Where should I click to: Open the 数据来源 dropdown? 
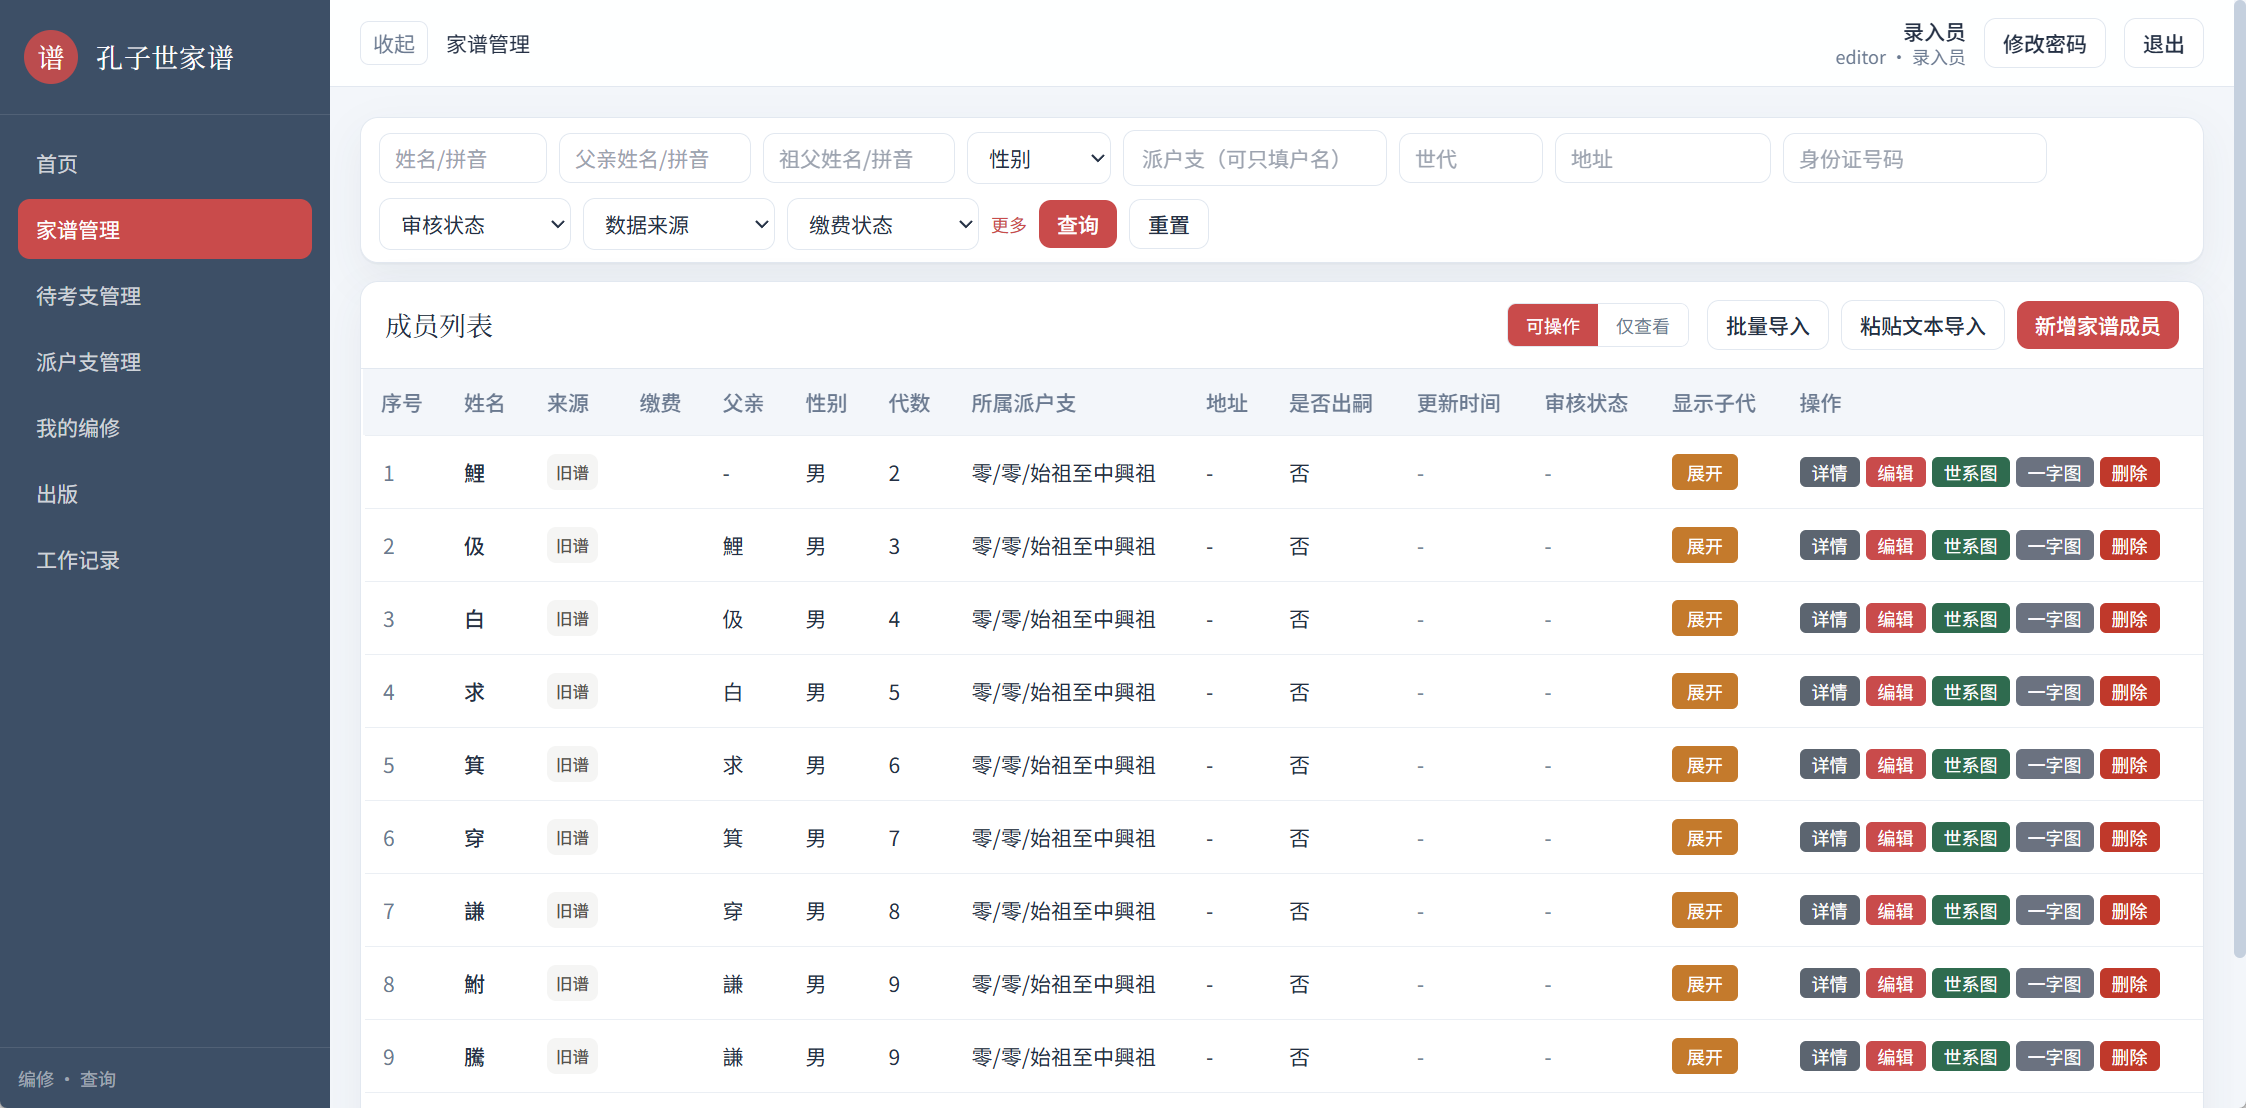679,225
